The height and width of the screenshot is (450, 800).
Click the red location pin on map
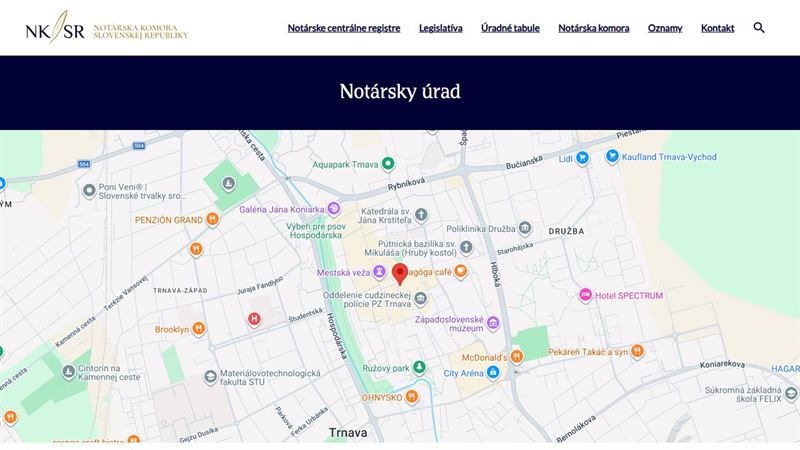[400, 274]
